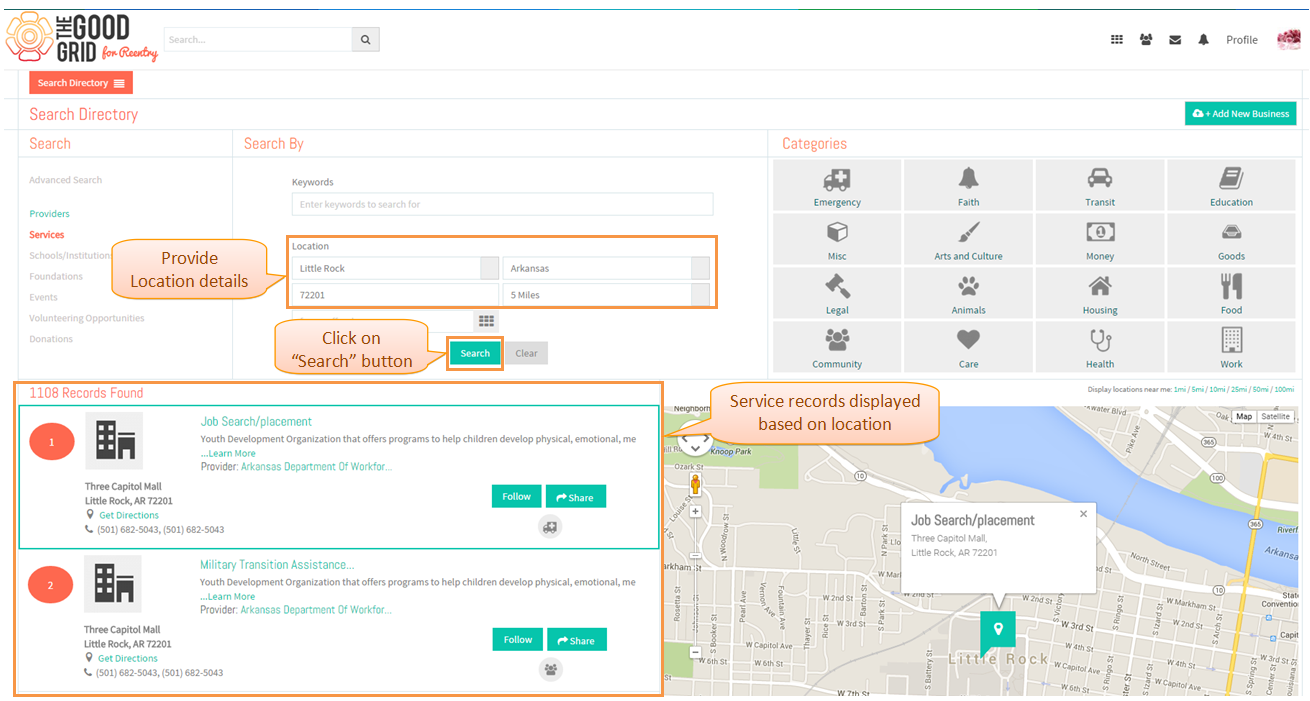Click the teal location pin on map
This screenshot has width=1310, height=701.
pyautogui.click(x=997, y=630)
